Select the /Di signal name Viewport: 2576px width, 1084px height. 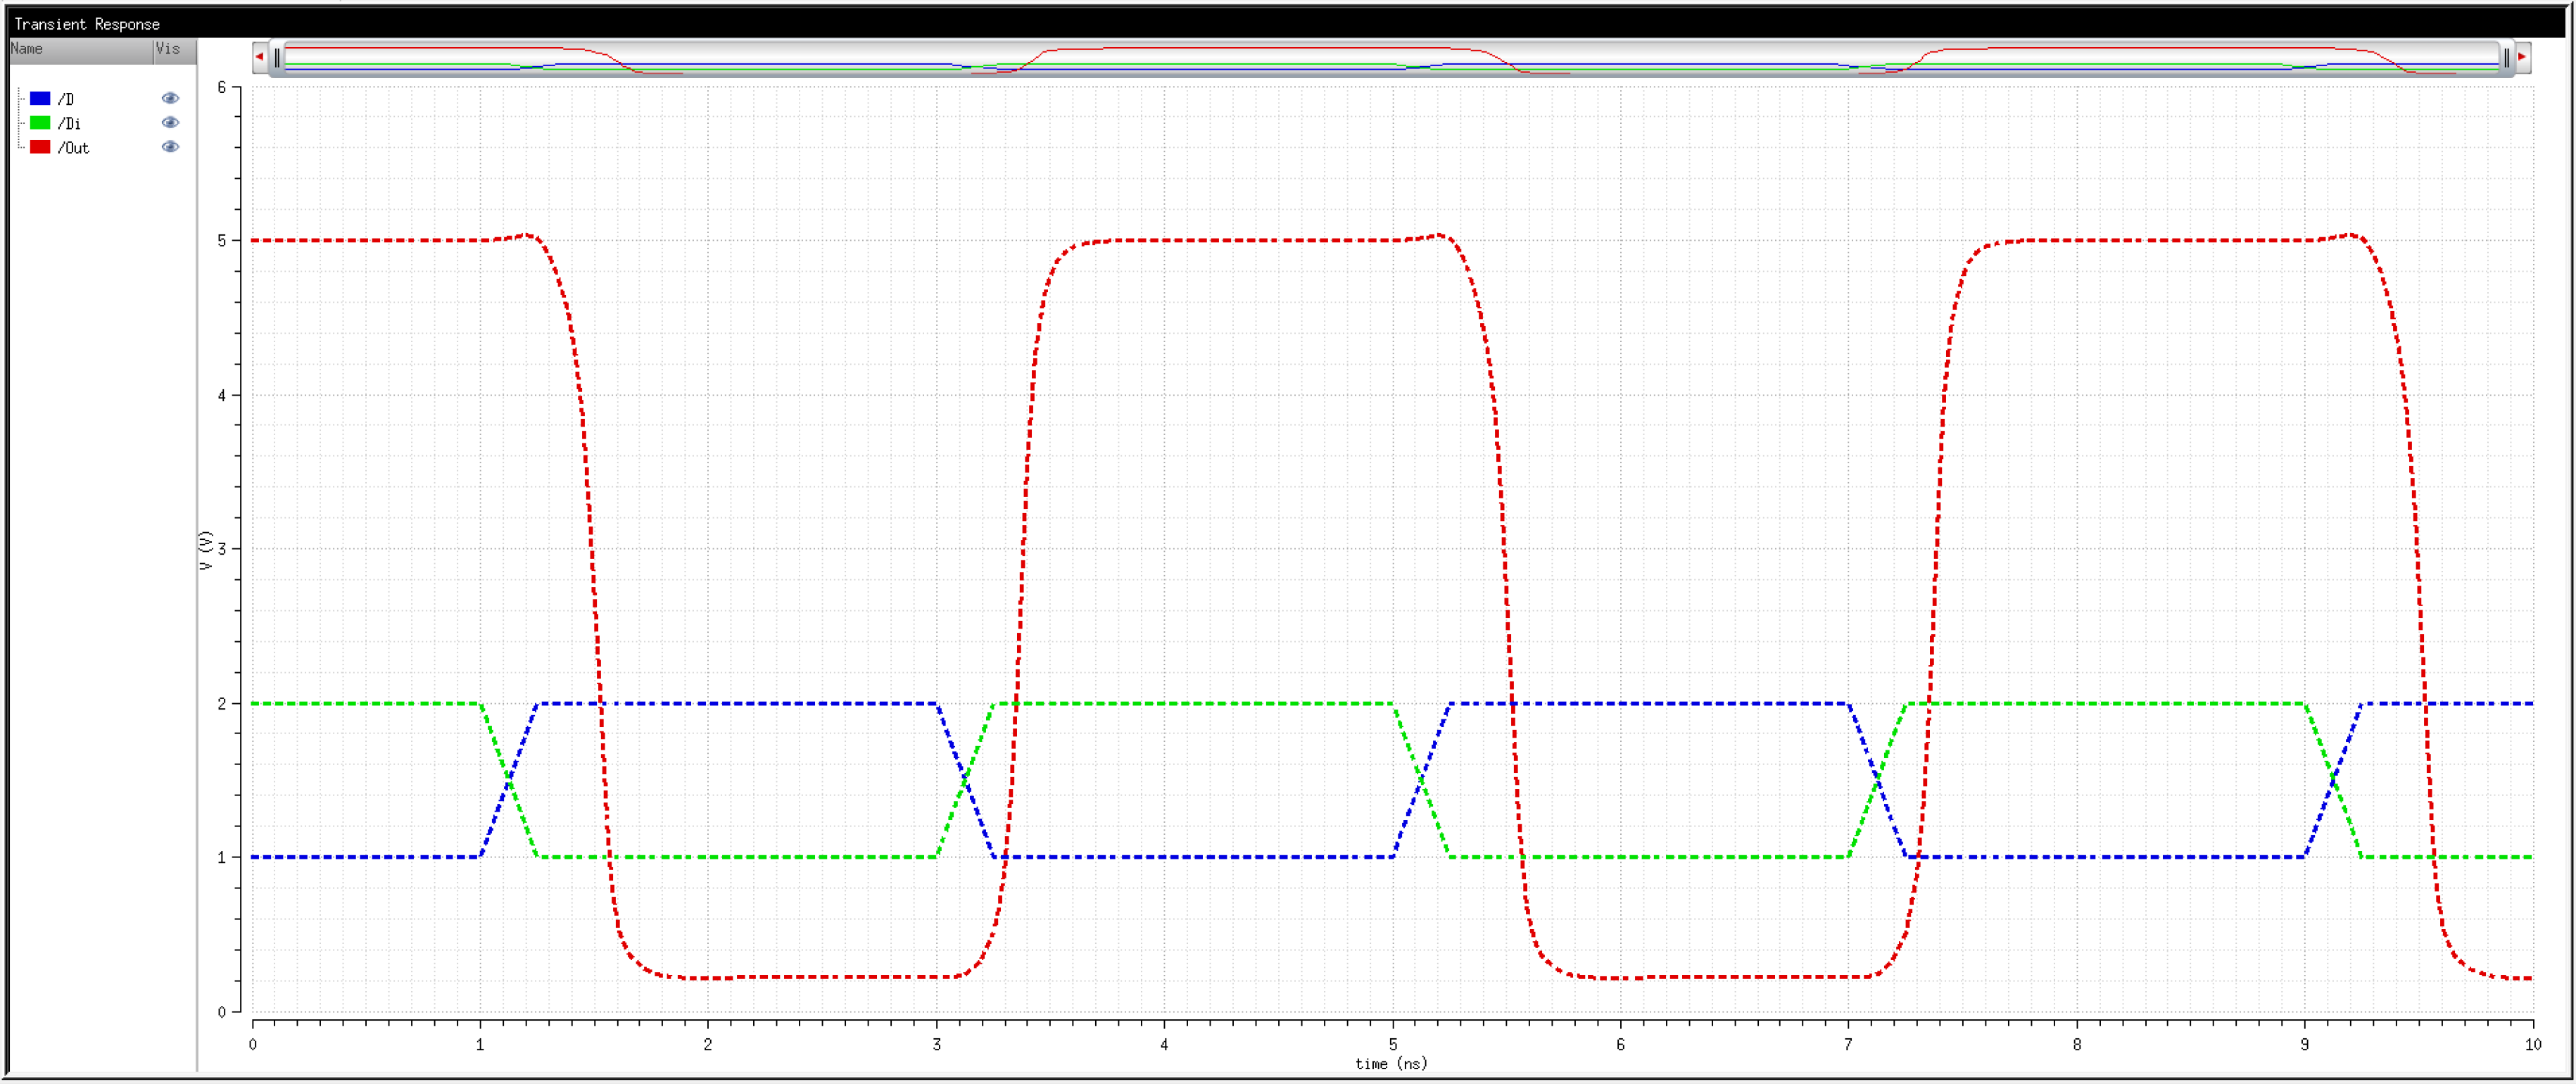pos(69,124)
